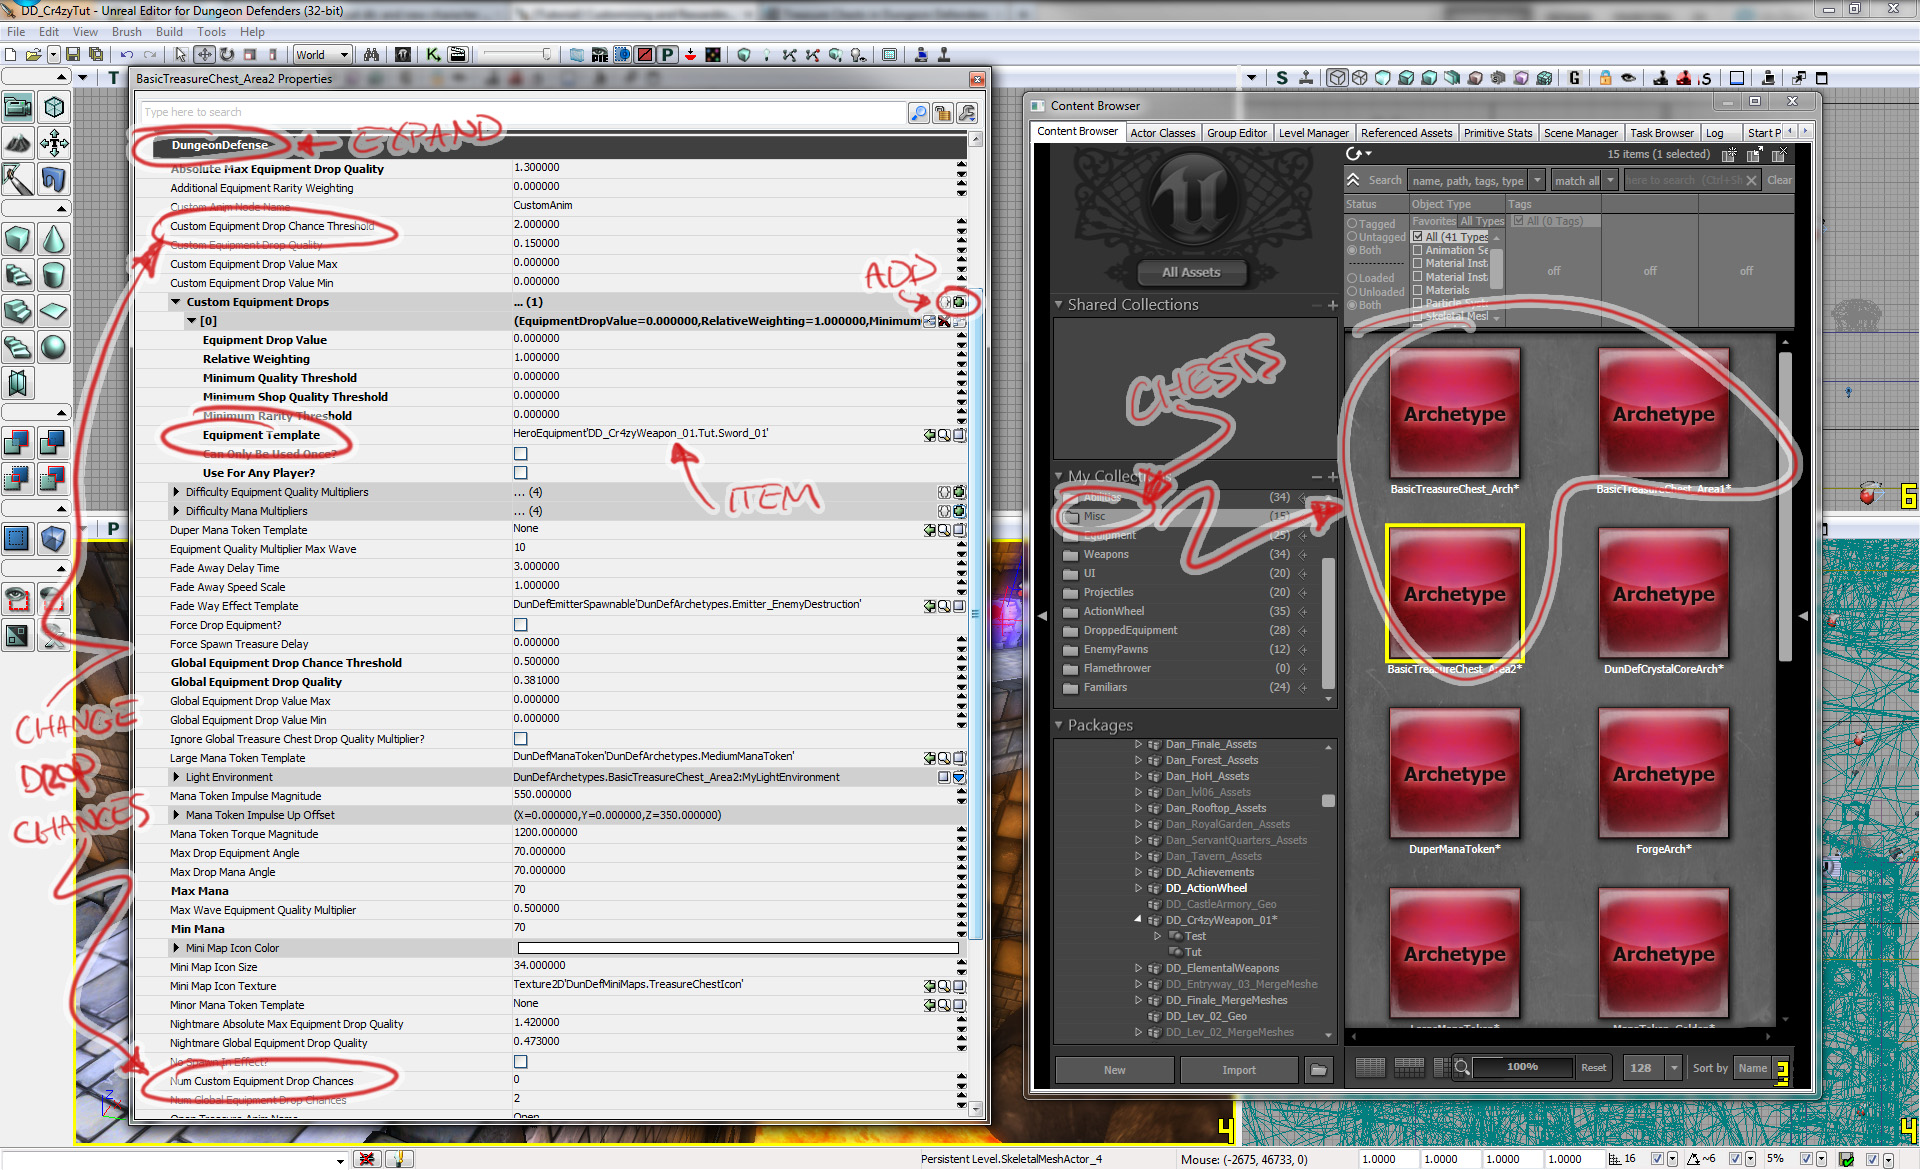Create a volumetric brush
Viewport: 1920px width, 1170px height.
coord(18,383)
